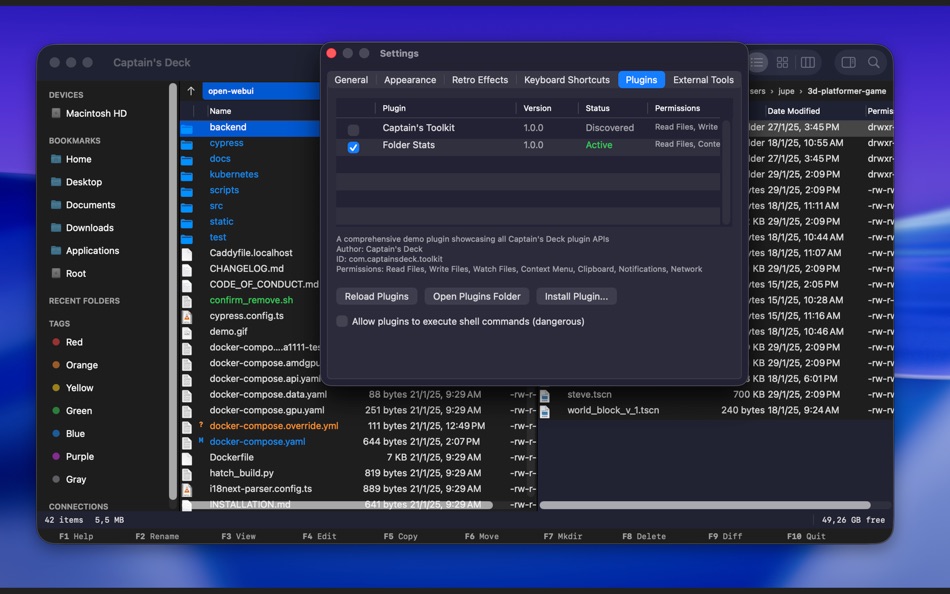The width and height of the screenshot is (950, 594).
Task: Click F1 Help in function bar
Action: (x=76, y=536)
